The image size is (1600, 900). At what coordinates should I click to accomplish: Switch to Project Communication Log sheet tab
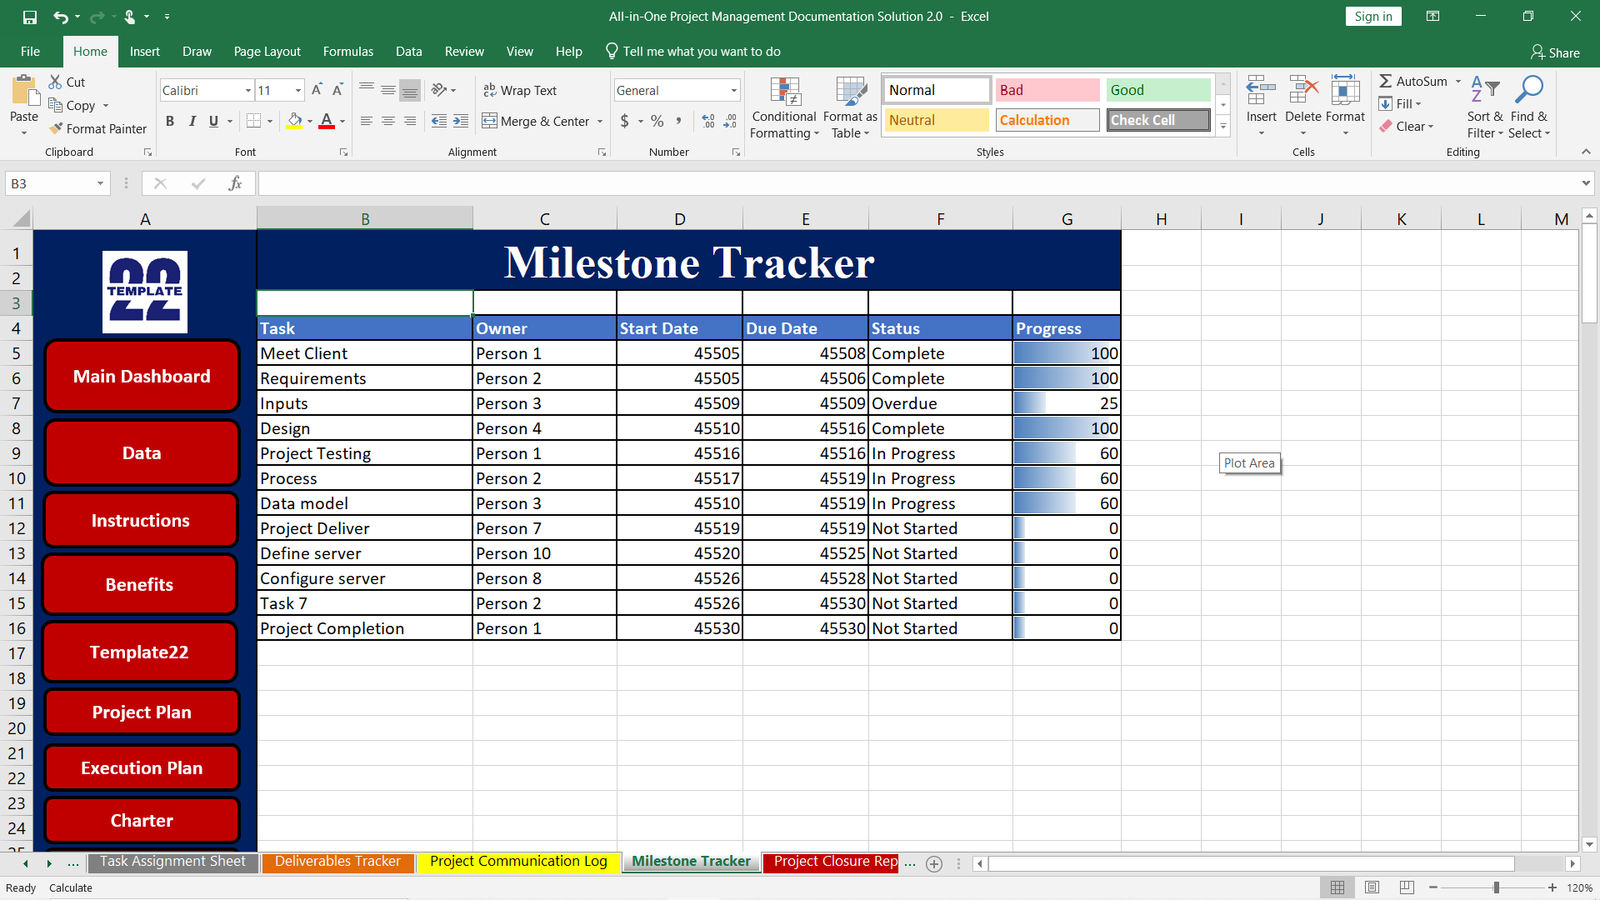(518, 861)
